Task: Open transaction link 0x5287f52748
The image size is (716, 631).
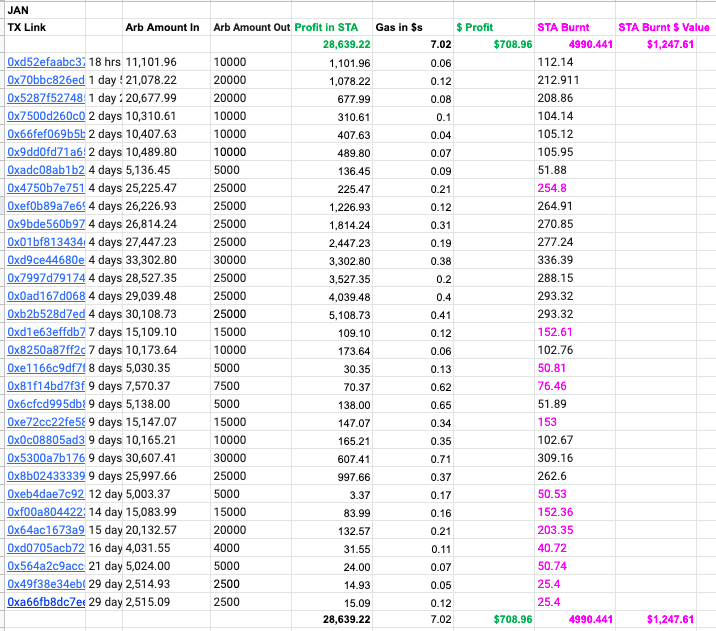Action: pyautogui.click(x=46, y=98)
